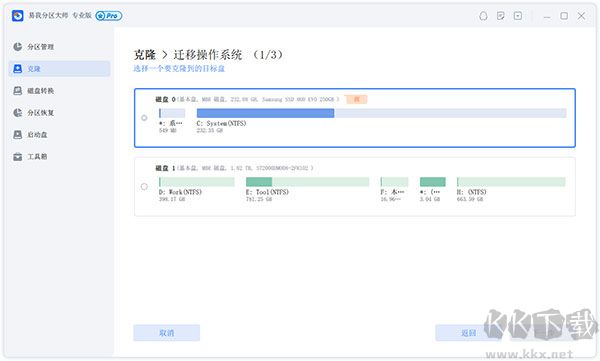Select the 克隆 clone icon in sidebar
This screenshot has width=600, height=361.
[x=18, y=69]
